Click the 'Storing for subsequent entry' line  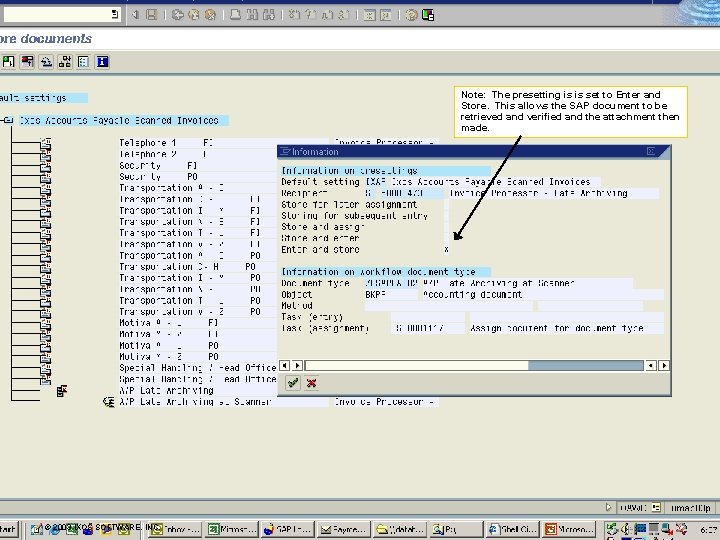pos(354,216)
